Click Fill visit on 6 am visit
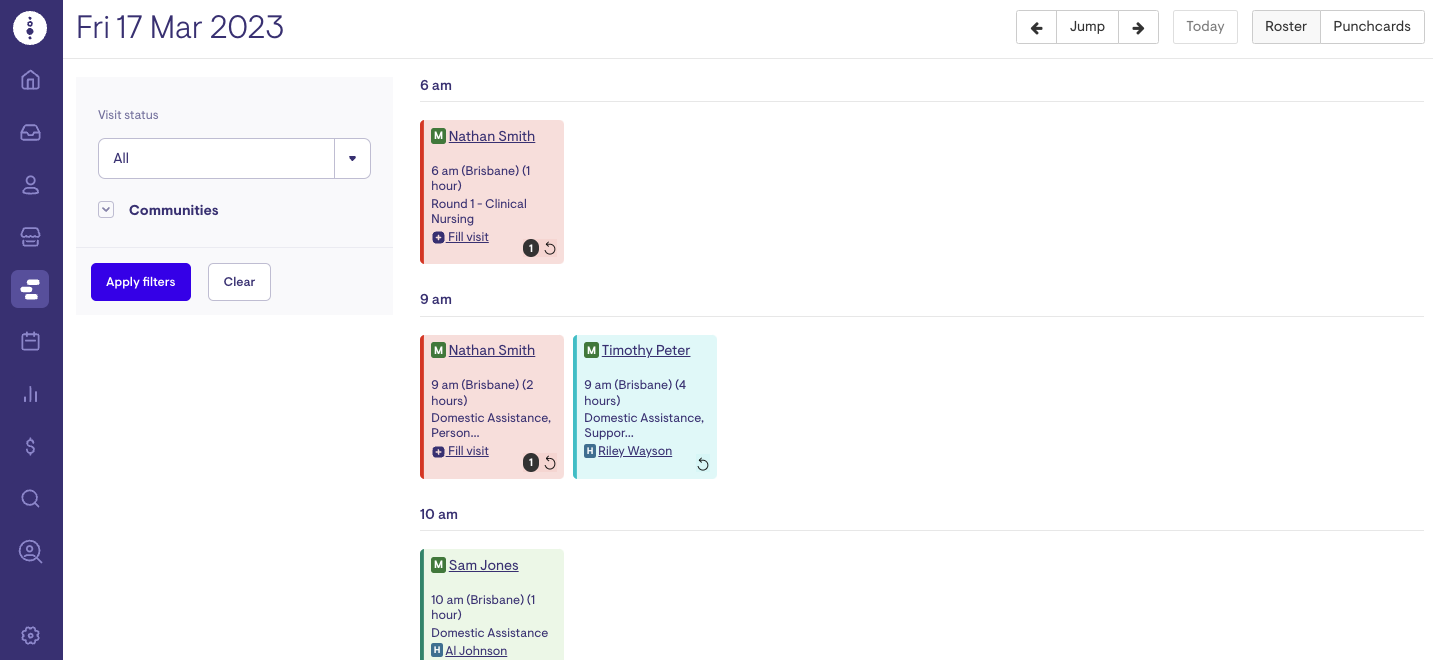The width and height of the screenshot is (1433, 660). (x=467, y=237)
